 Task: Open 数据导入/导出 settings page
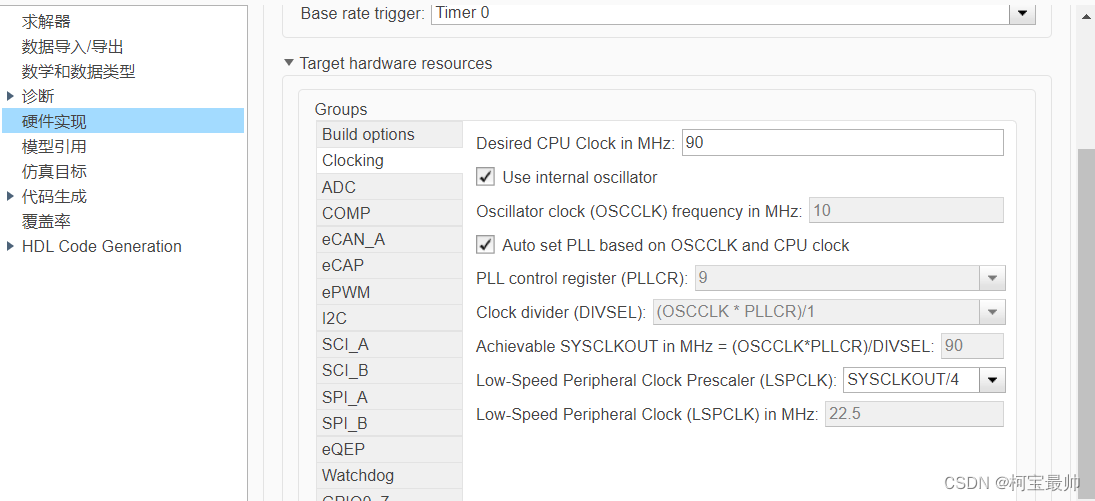[73, 46]
